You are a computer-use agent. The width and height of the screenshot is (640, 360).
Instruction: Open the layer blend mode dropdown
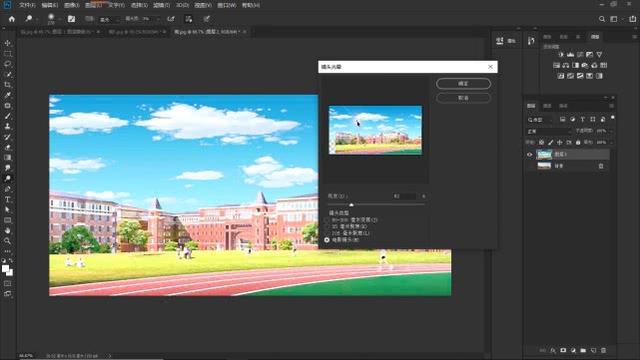[x=549, y=131]
